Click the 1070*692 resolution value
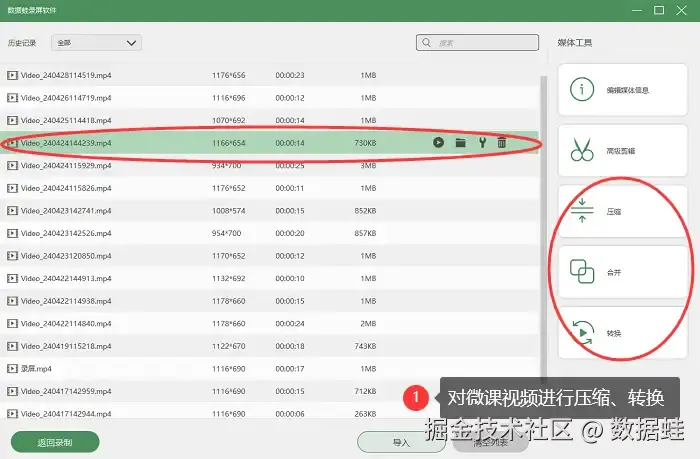This screenshot has width=700, height=459. (229, 120)
